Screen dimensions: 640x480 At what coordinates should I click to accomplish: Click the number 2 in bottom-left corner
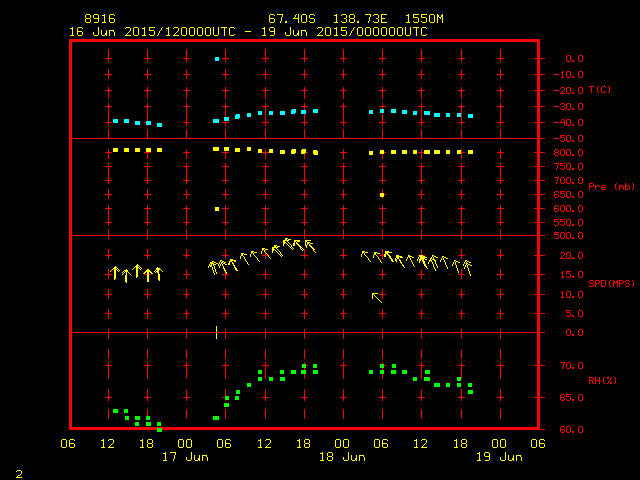pyautogui.click(x=18, y=472)
